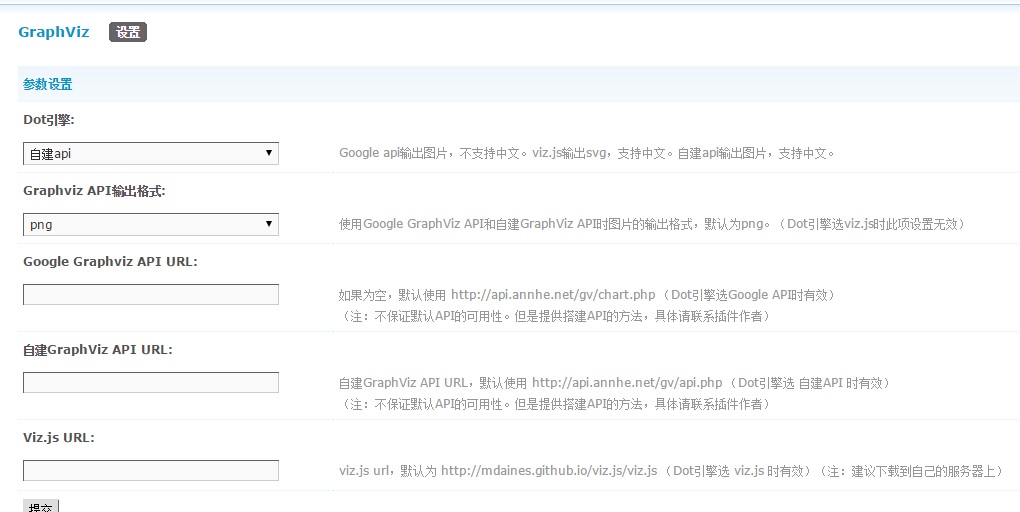1020x512 pixels.
Task: Click the Dot引擎 description about Google api
Action: (x=586, y=154)
